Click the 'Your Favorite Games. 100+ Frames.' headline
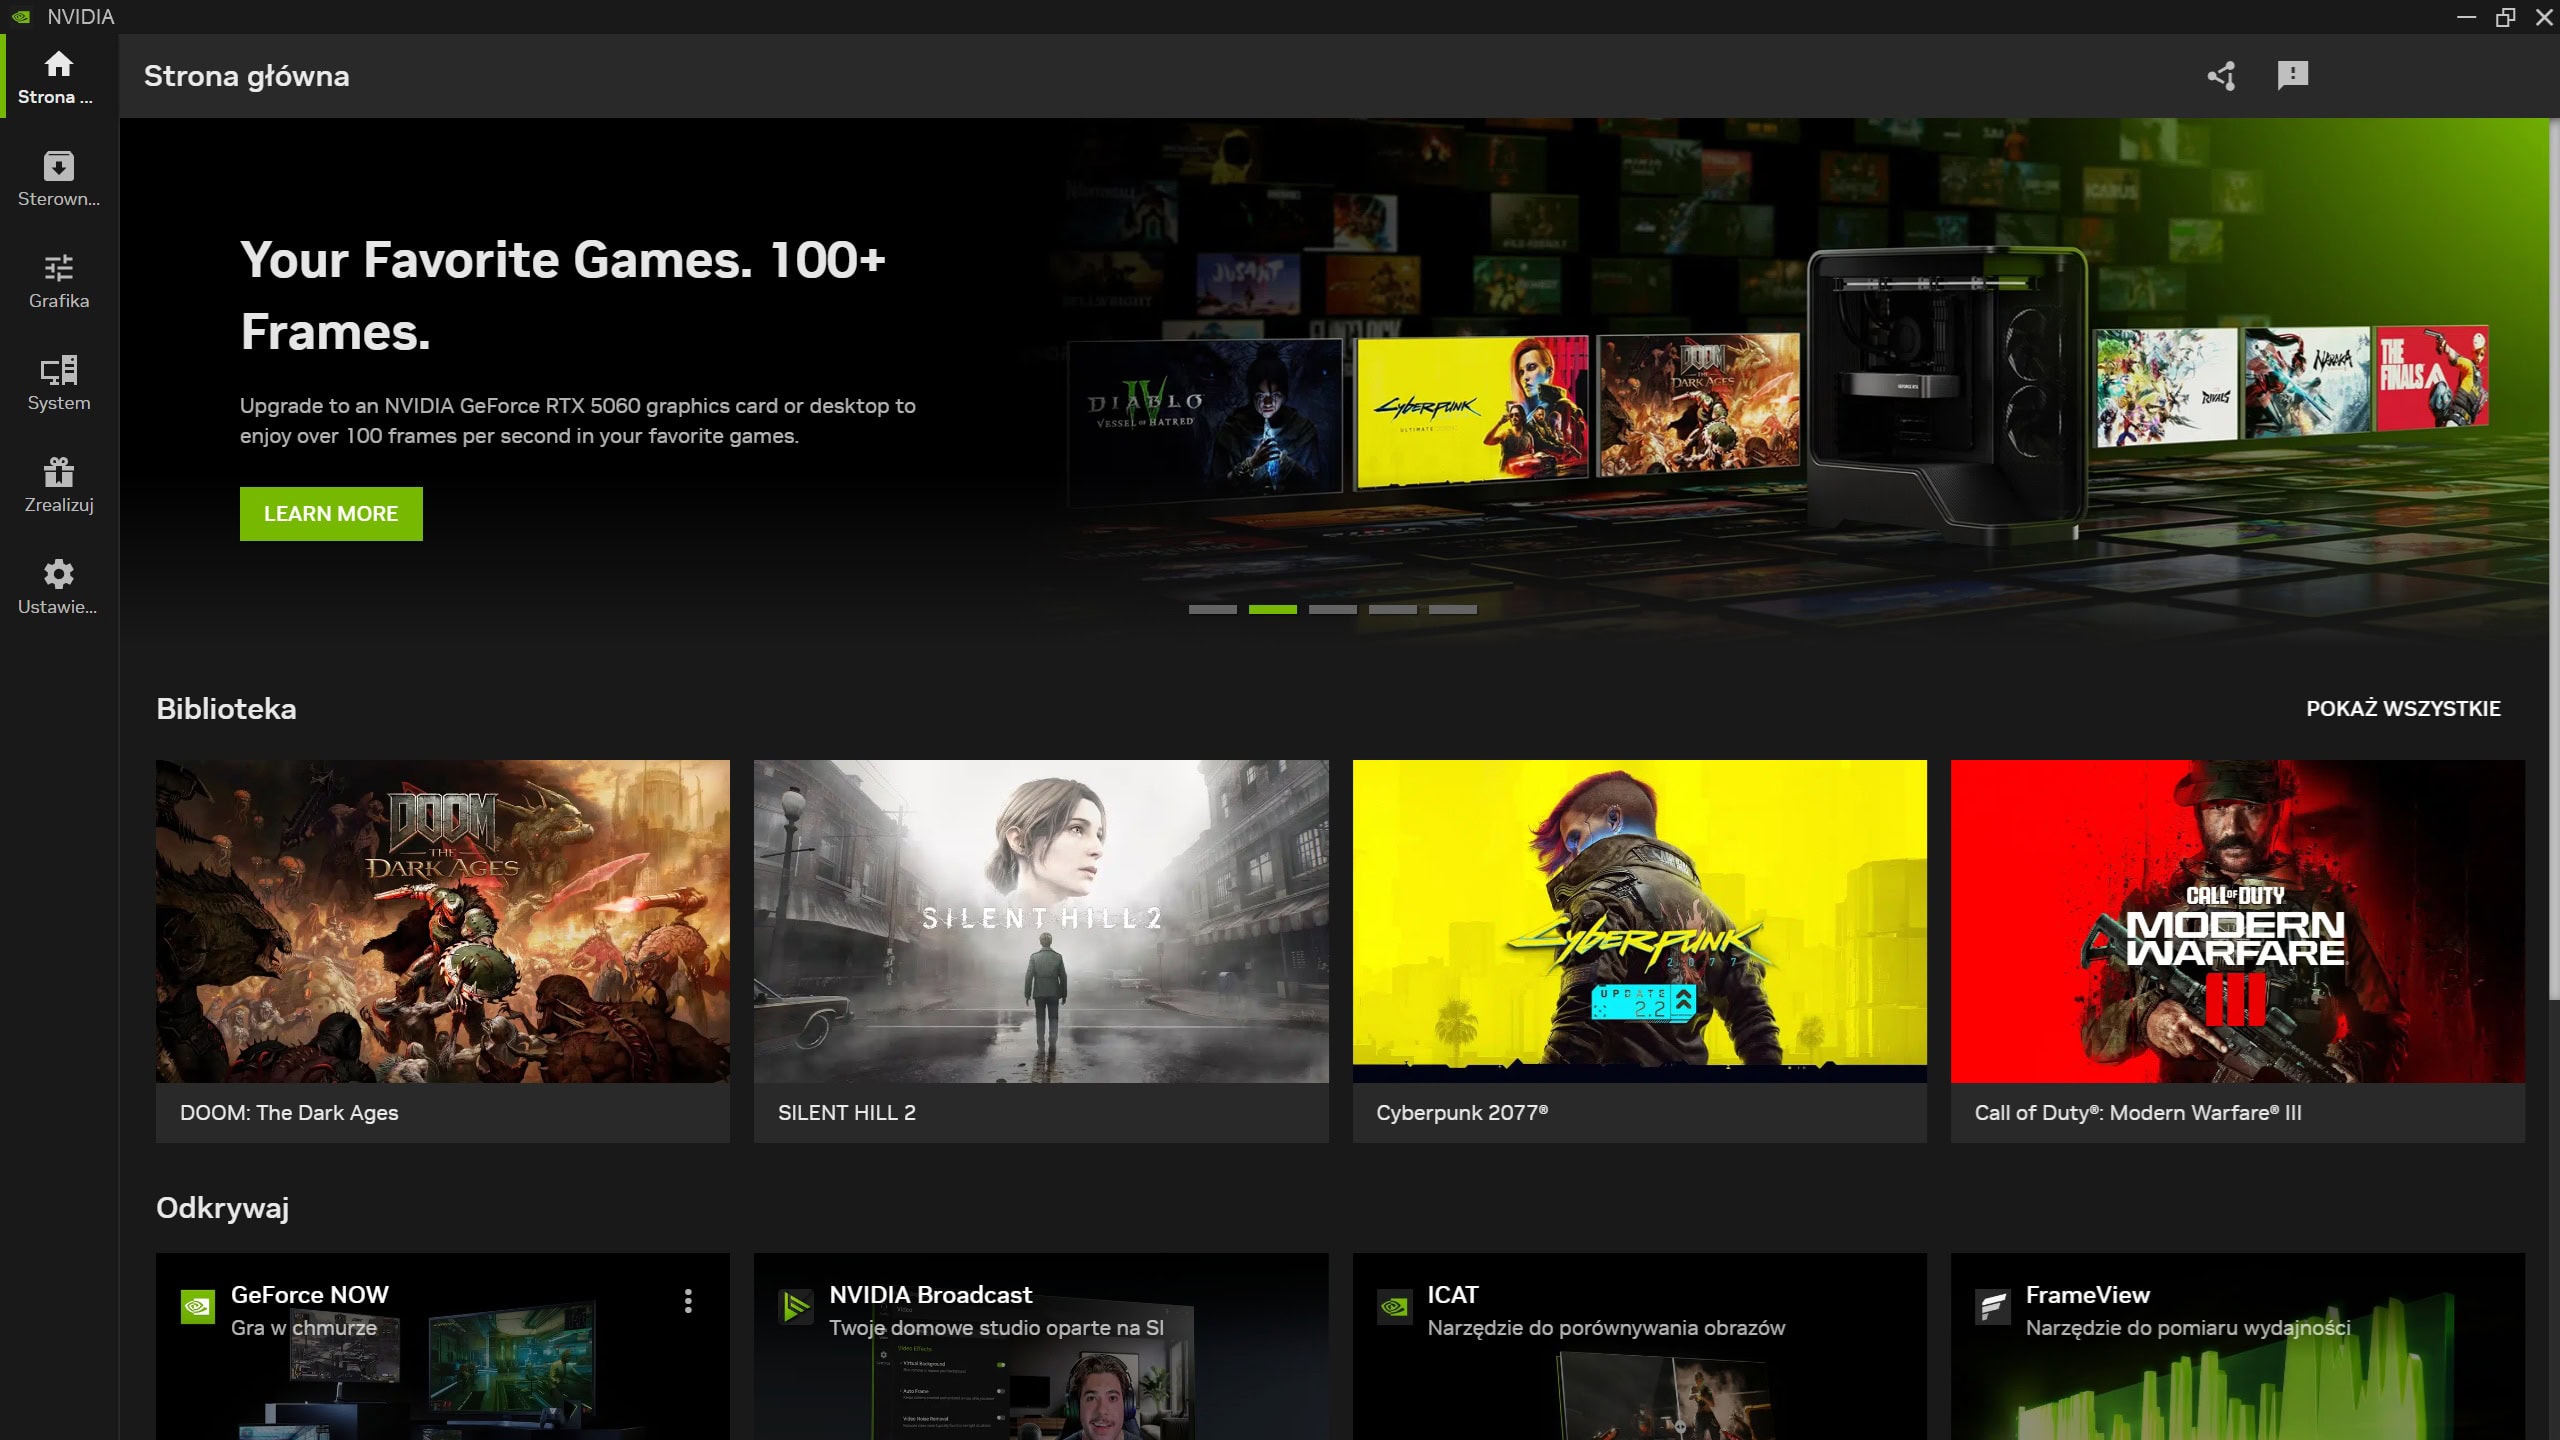This screenshot has width=2560, height=1440. tap(563, 296)
